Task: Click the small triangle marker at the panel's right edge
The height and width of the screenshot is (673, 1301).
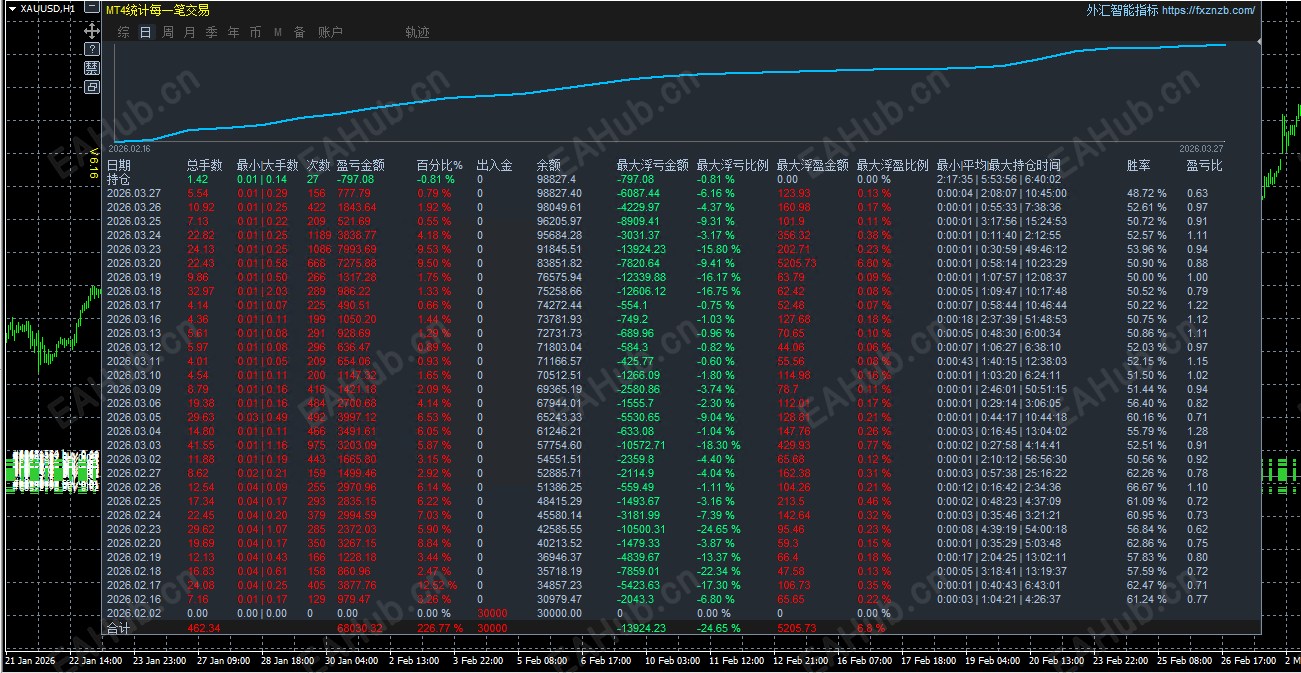Action: click(x=1258, y=41)
